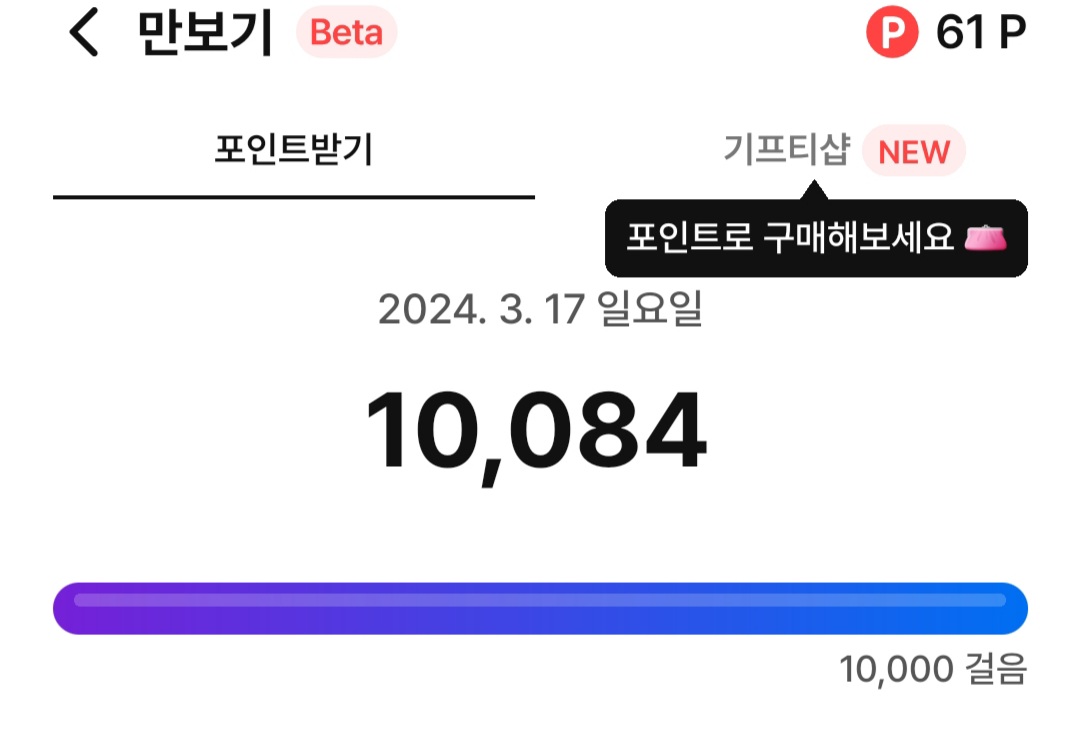This screenshot has height=738, width=1080.
Task: Tap the 10,000 걸음 goal label
Action: 933,669
